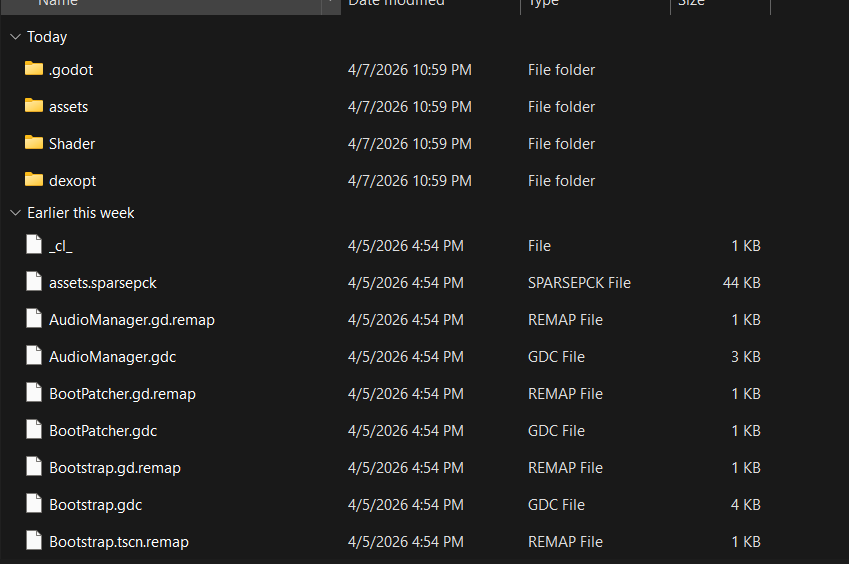Click the _cl_ file icon
This screenshot has width=849, height=564.
click(34, 245)
